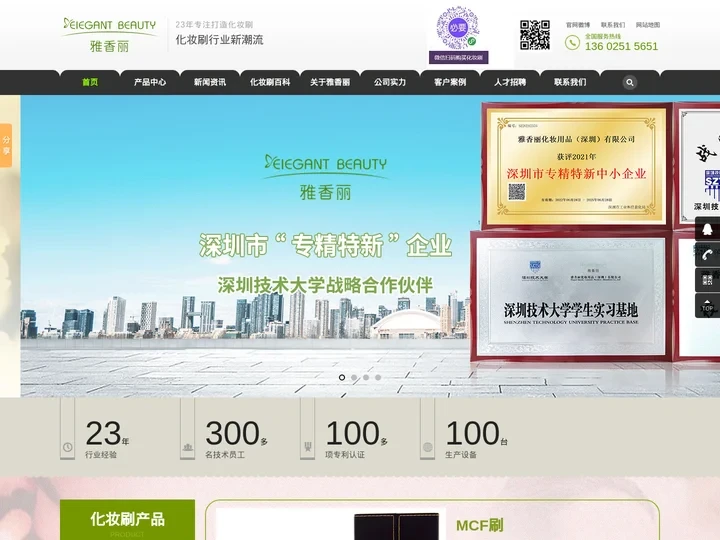Click the 深圳技术大学战略合作伙伴 banner text
Image resolution: width=720 pixels, height=540 pixels.
click(x=325, y=285)
